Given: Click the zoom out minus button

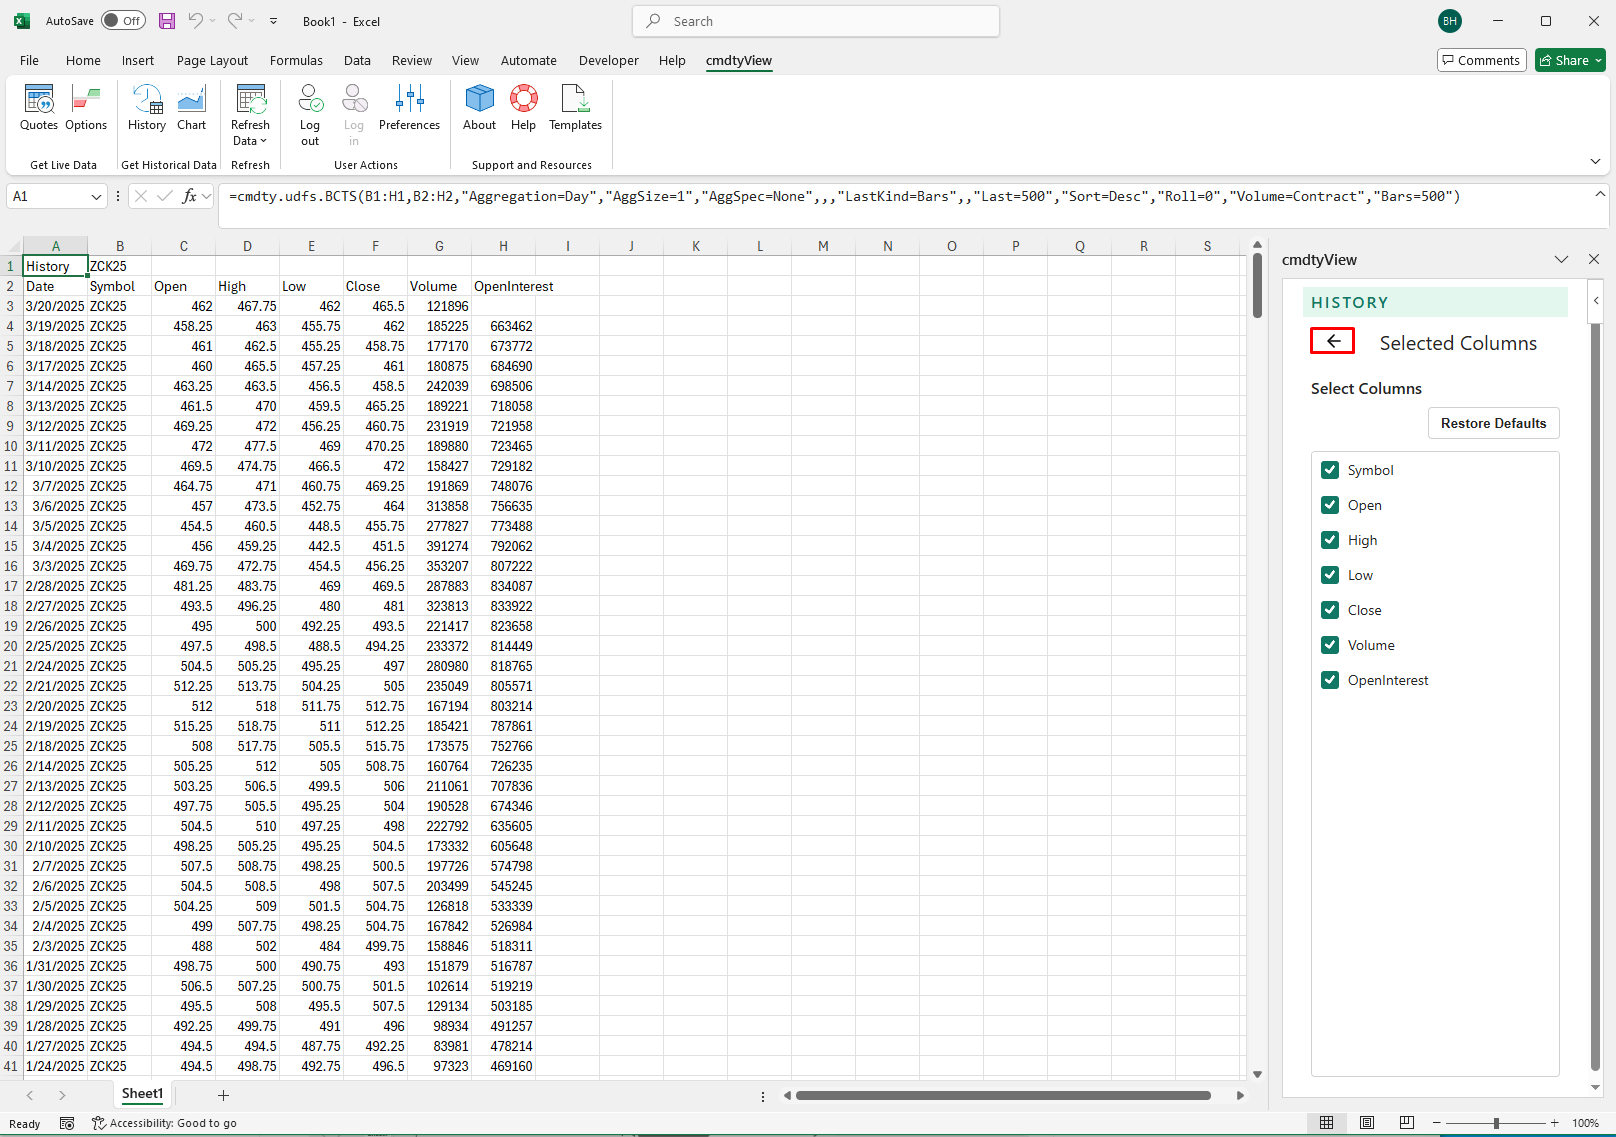Looking at the screenshot, I should [1437, 1123].
